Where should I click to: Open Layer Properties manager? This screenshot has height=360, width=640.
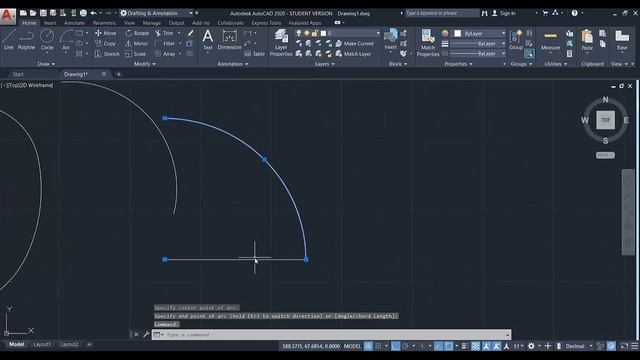(x=281, y=42)
